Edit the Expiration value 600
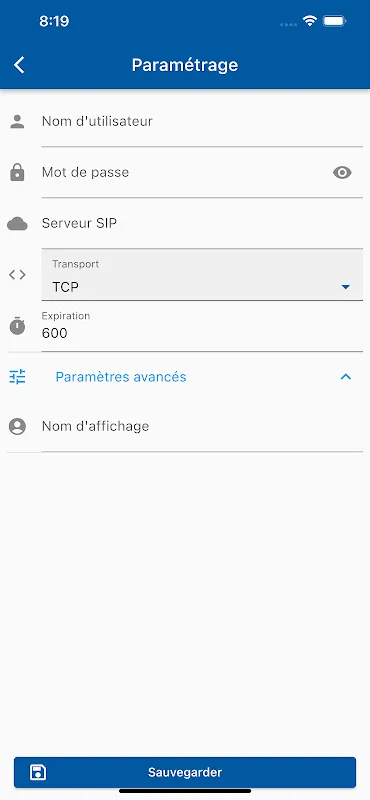370x800 pixels. 202,327
